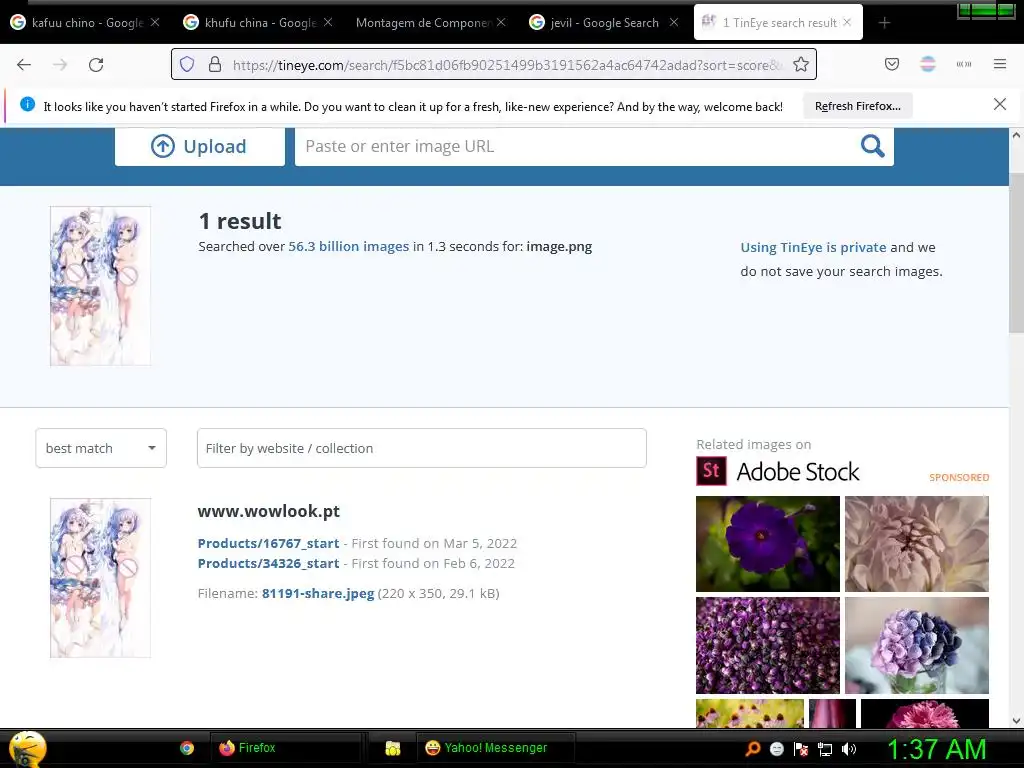The height and width of the screenshot is (768, 1024).
Task: Close the jevil Google Search tab
Action: (x=674, y=22)
